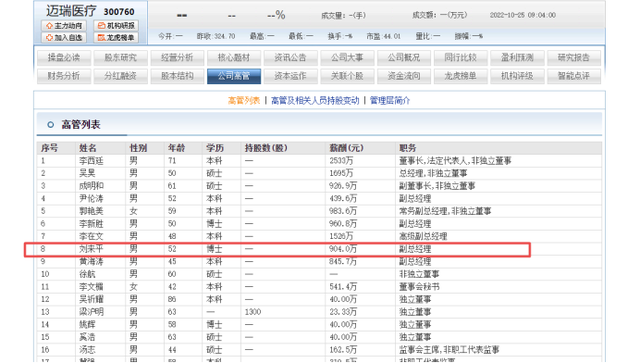
Task: Select executive name 梁沪明
Action: click(x=91, y=312)
